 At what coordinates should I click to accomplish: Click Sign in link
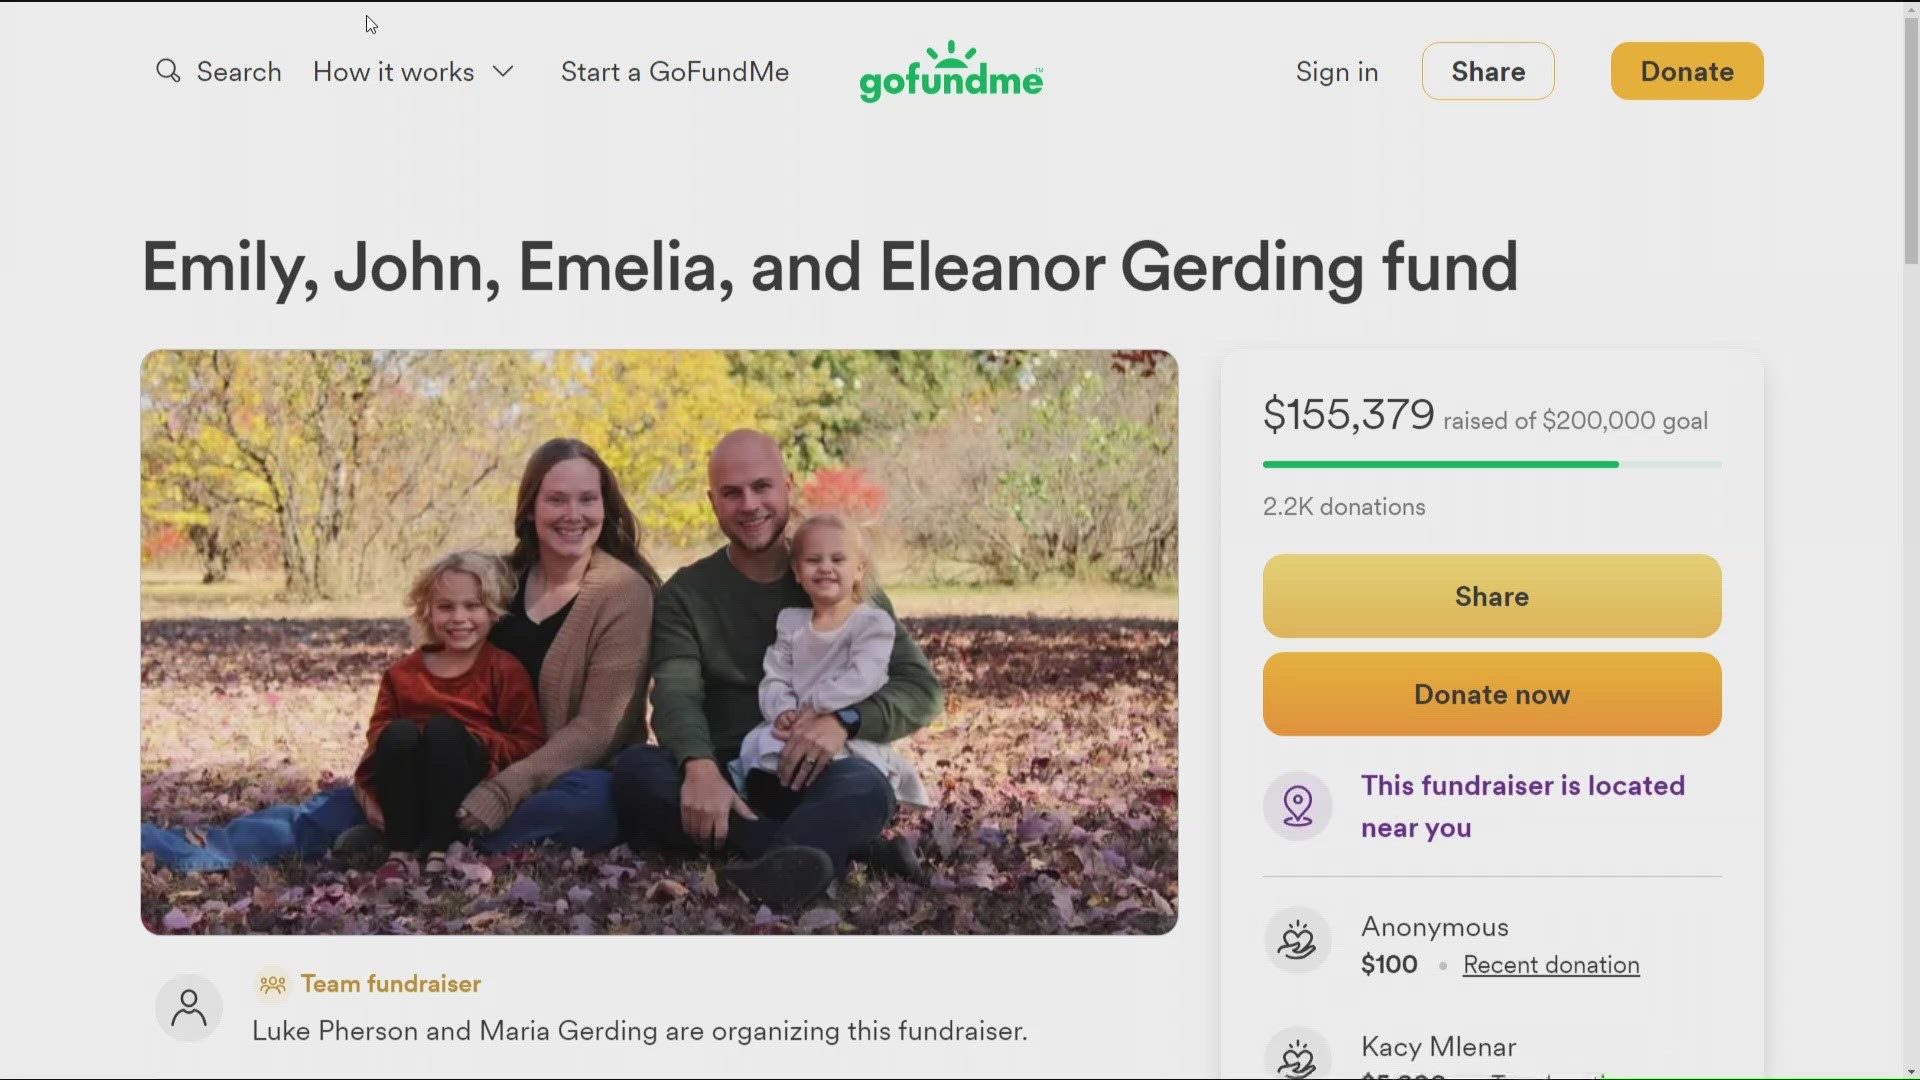pyautogui.click(x=1337, y=70)
